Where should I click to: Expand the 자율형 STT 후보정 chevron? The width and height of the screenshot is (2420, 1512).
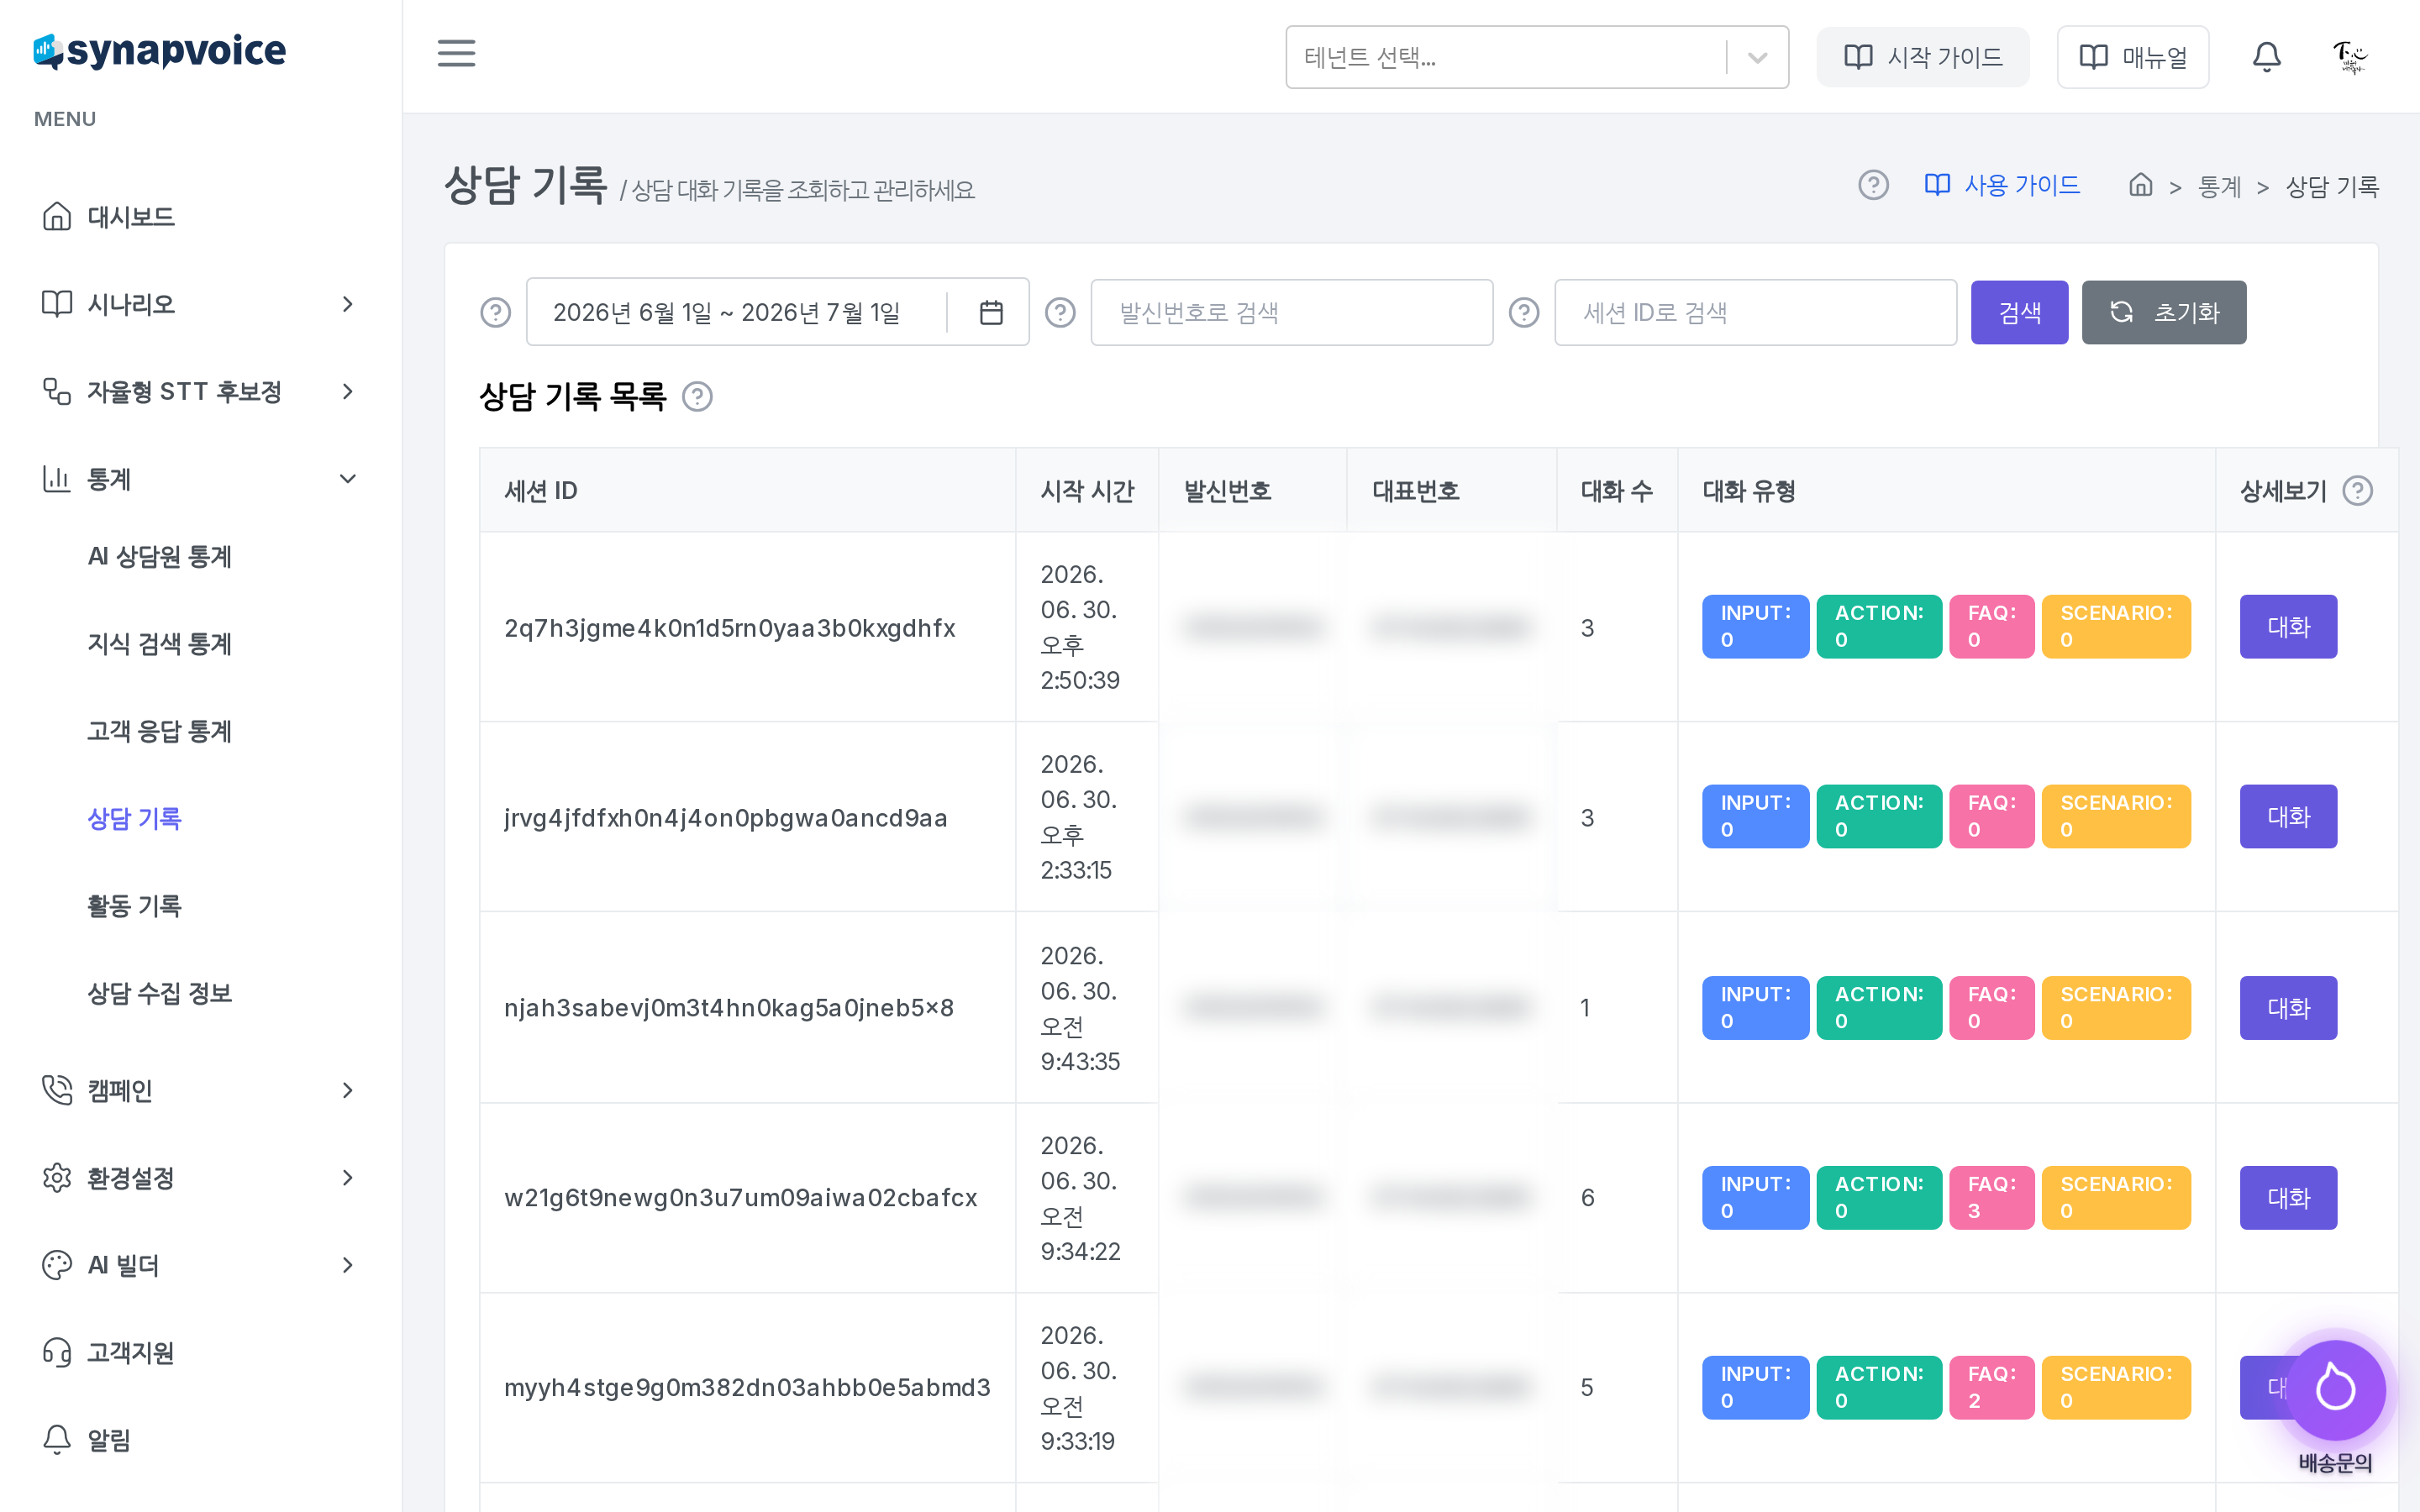[x=347, y=391]
